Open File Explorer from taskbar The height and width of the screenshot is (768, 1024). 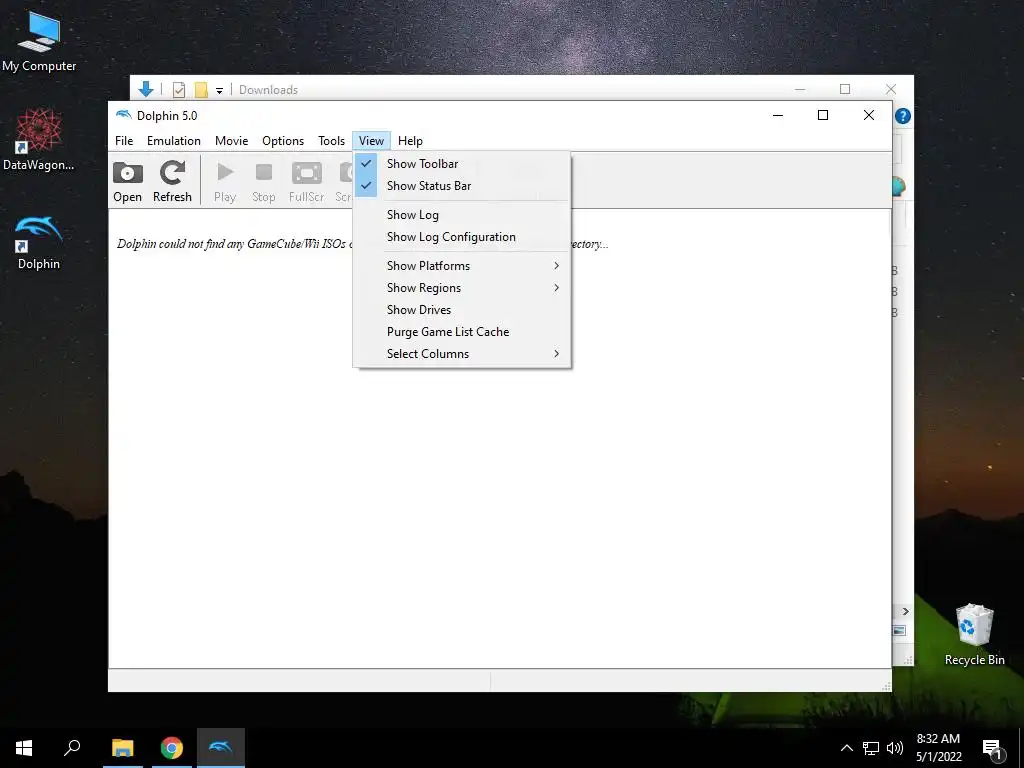123,748
